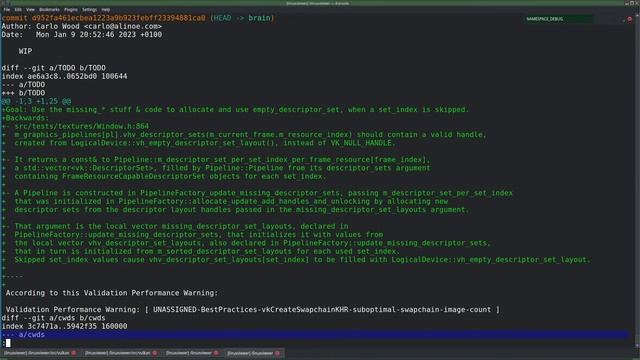The width and height of the screenshot is (640, 360).
Task: Open the Settings menu
Action: (89, 9)
